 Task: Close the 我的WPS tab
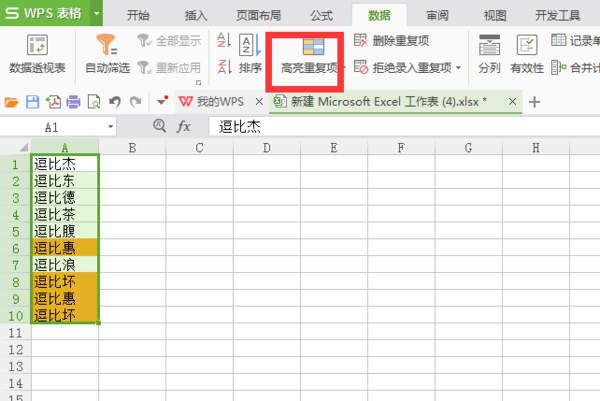[259, 102]
